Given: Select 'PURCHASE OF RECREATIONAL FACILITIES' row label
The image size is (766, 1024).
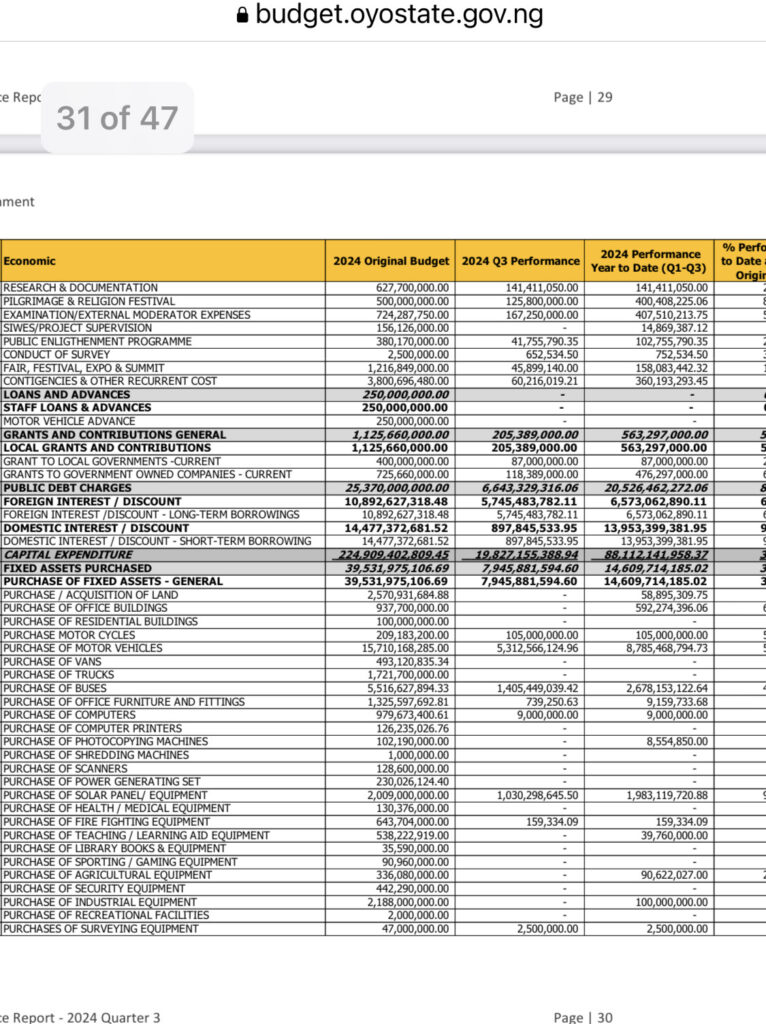Looking at the screenshot, I should pos(106,915).
